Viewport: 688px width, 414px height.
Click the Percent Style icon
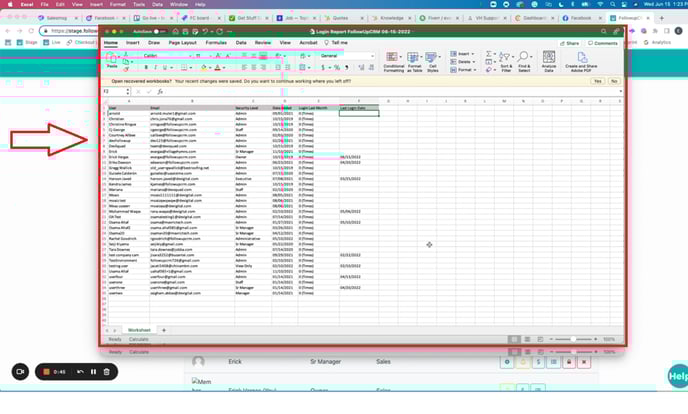(x=337, y=68)
